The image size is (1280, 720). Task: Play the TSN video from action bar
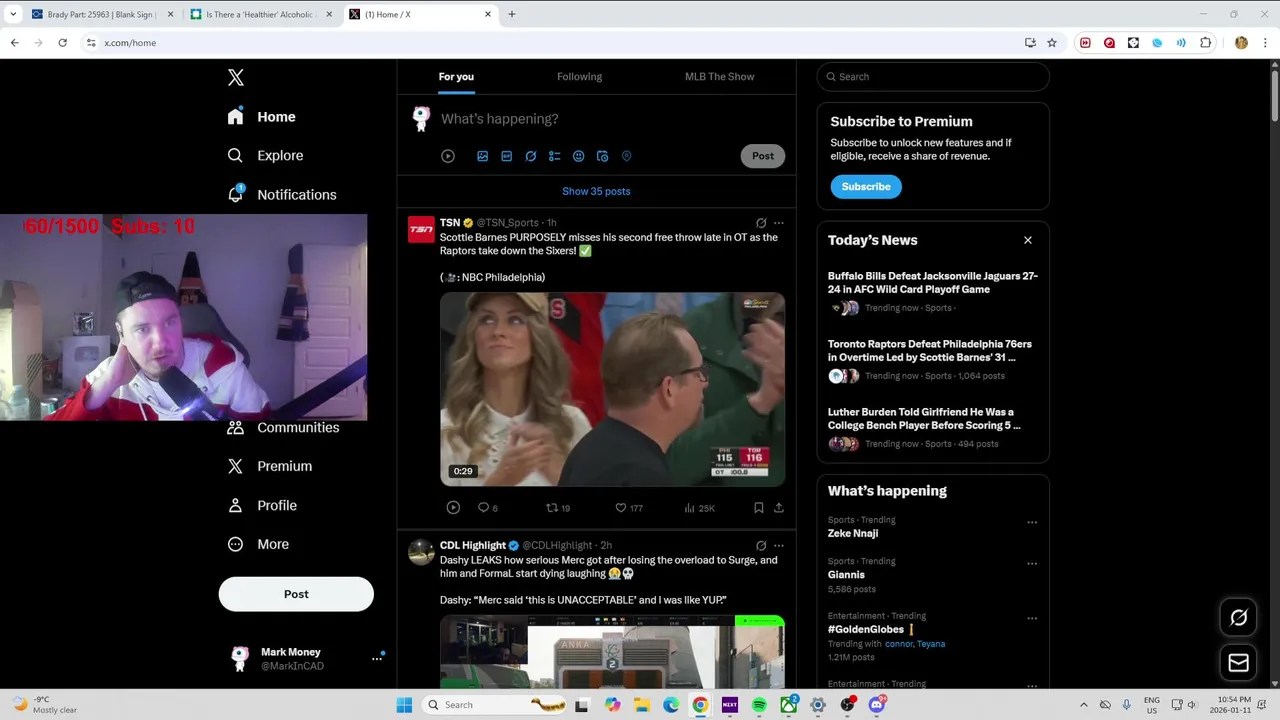coord(453,508)
